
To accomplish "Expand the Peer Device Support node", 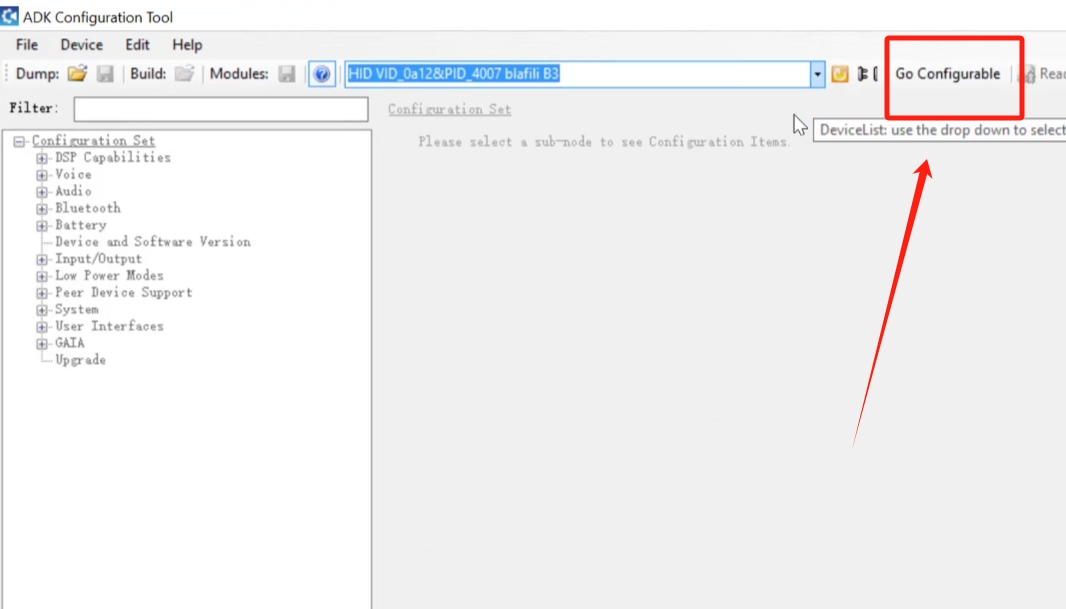I will point(42,293).
